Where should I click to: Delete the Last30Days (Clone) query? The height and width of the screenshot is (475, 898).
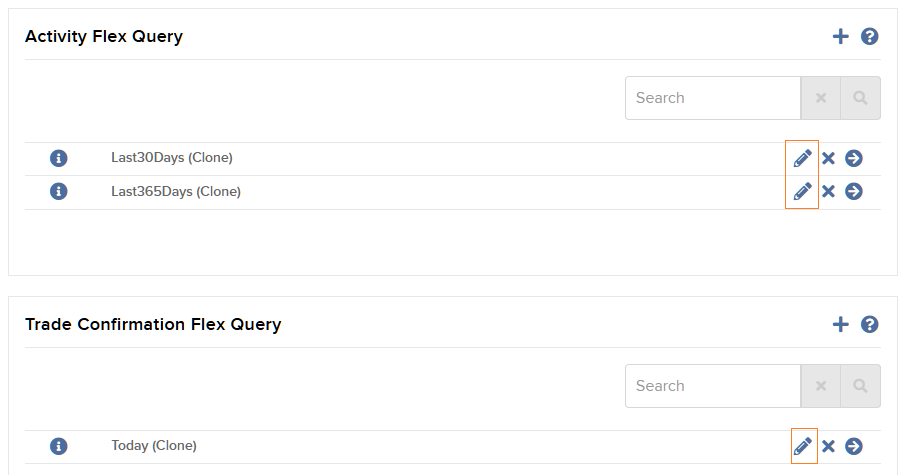tap(828, 158)
